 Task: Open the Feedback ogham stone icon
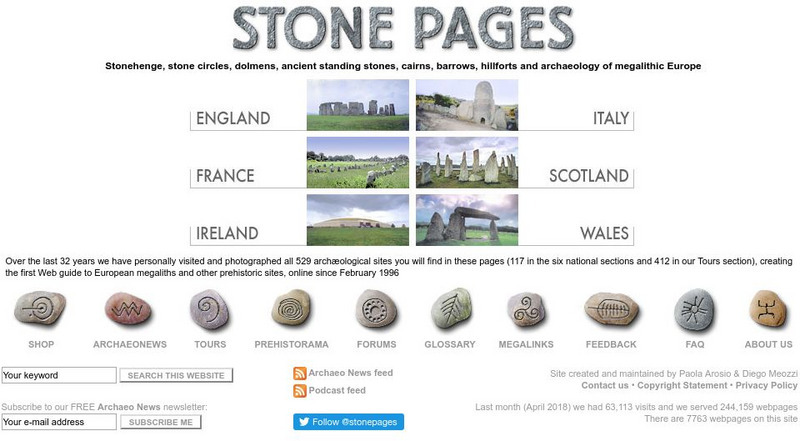pos(611,309)
